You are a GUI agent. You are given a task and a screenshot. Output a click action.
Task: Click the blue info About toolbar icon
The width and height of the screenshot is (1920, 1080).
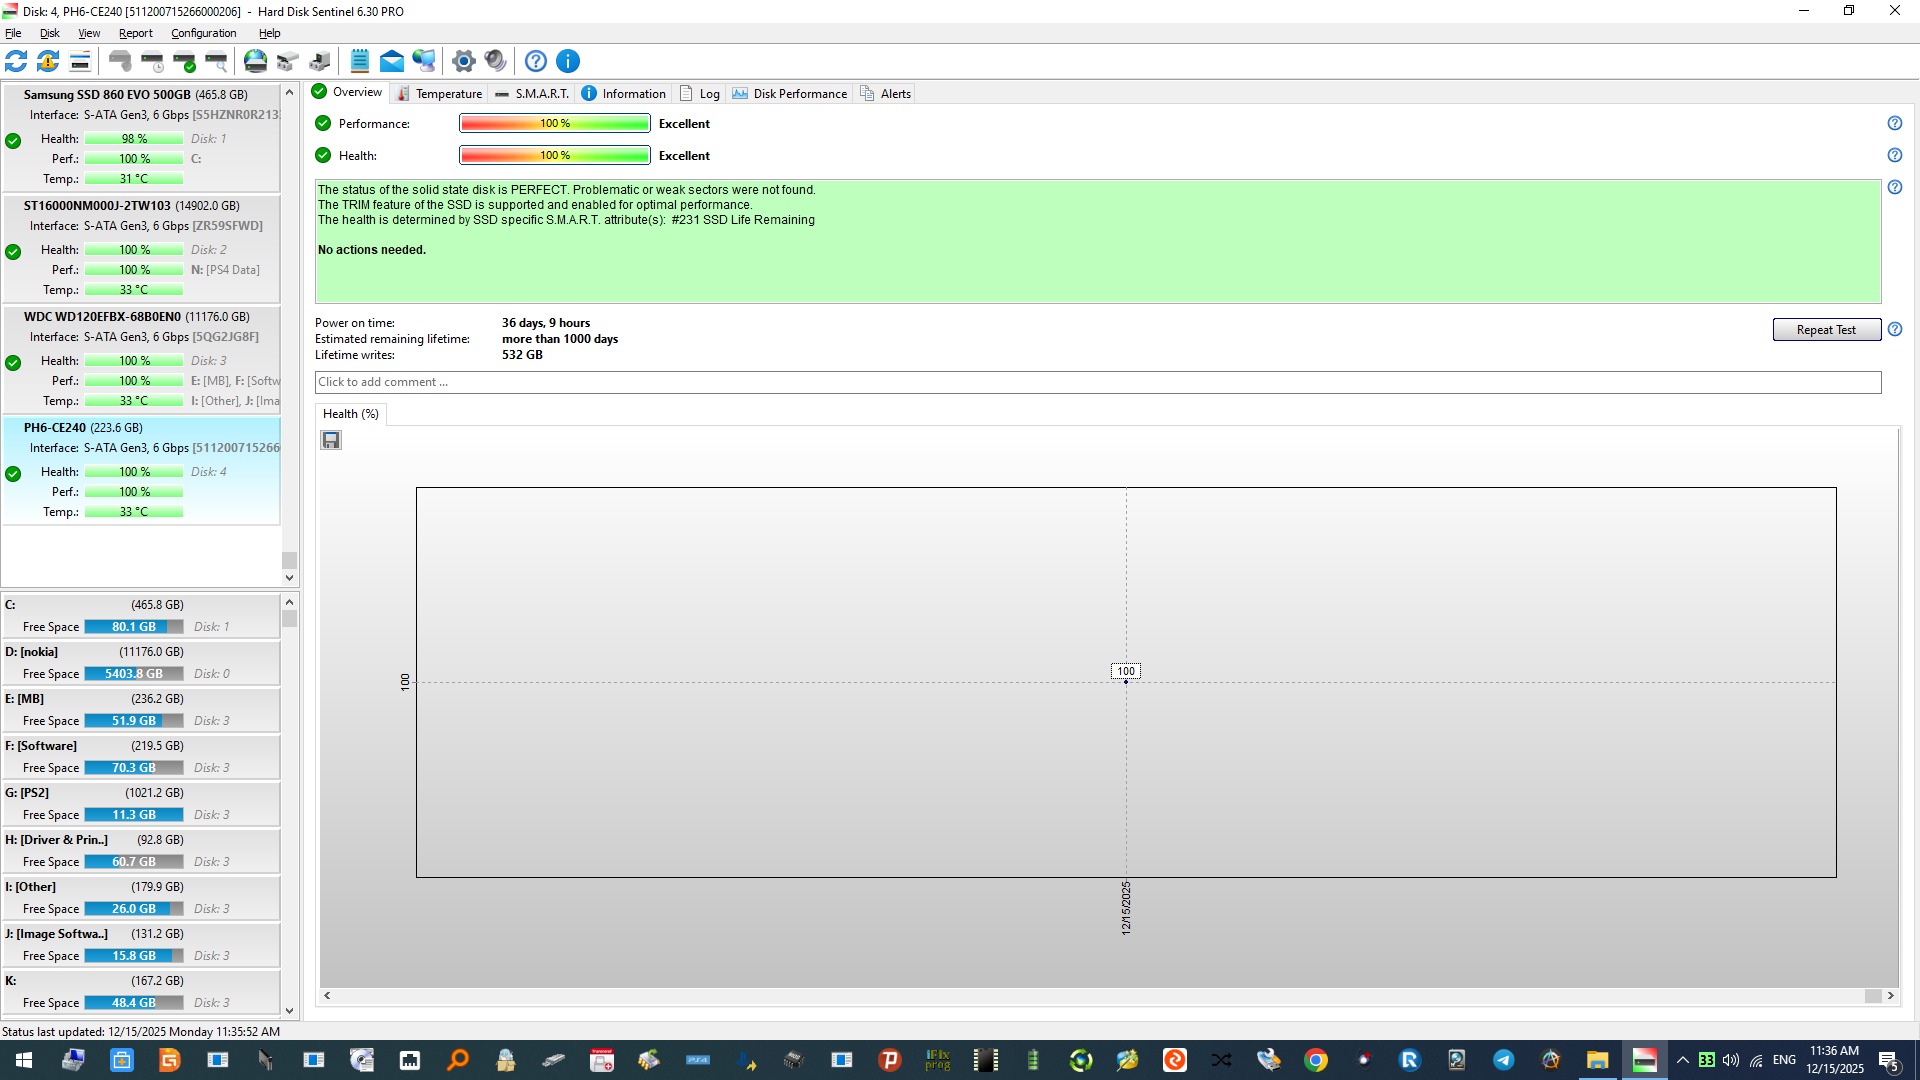click(567, 61)
